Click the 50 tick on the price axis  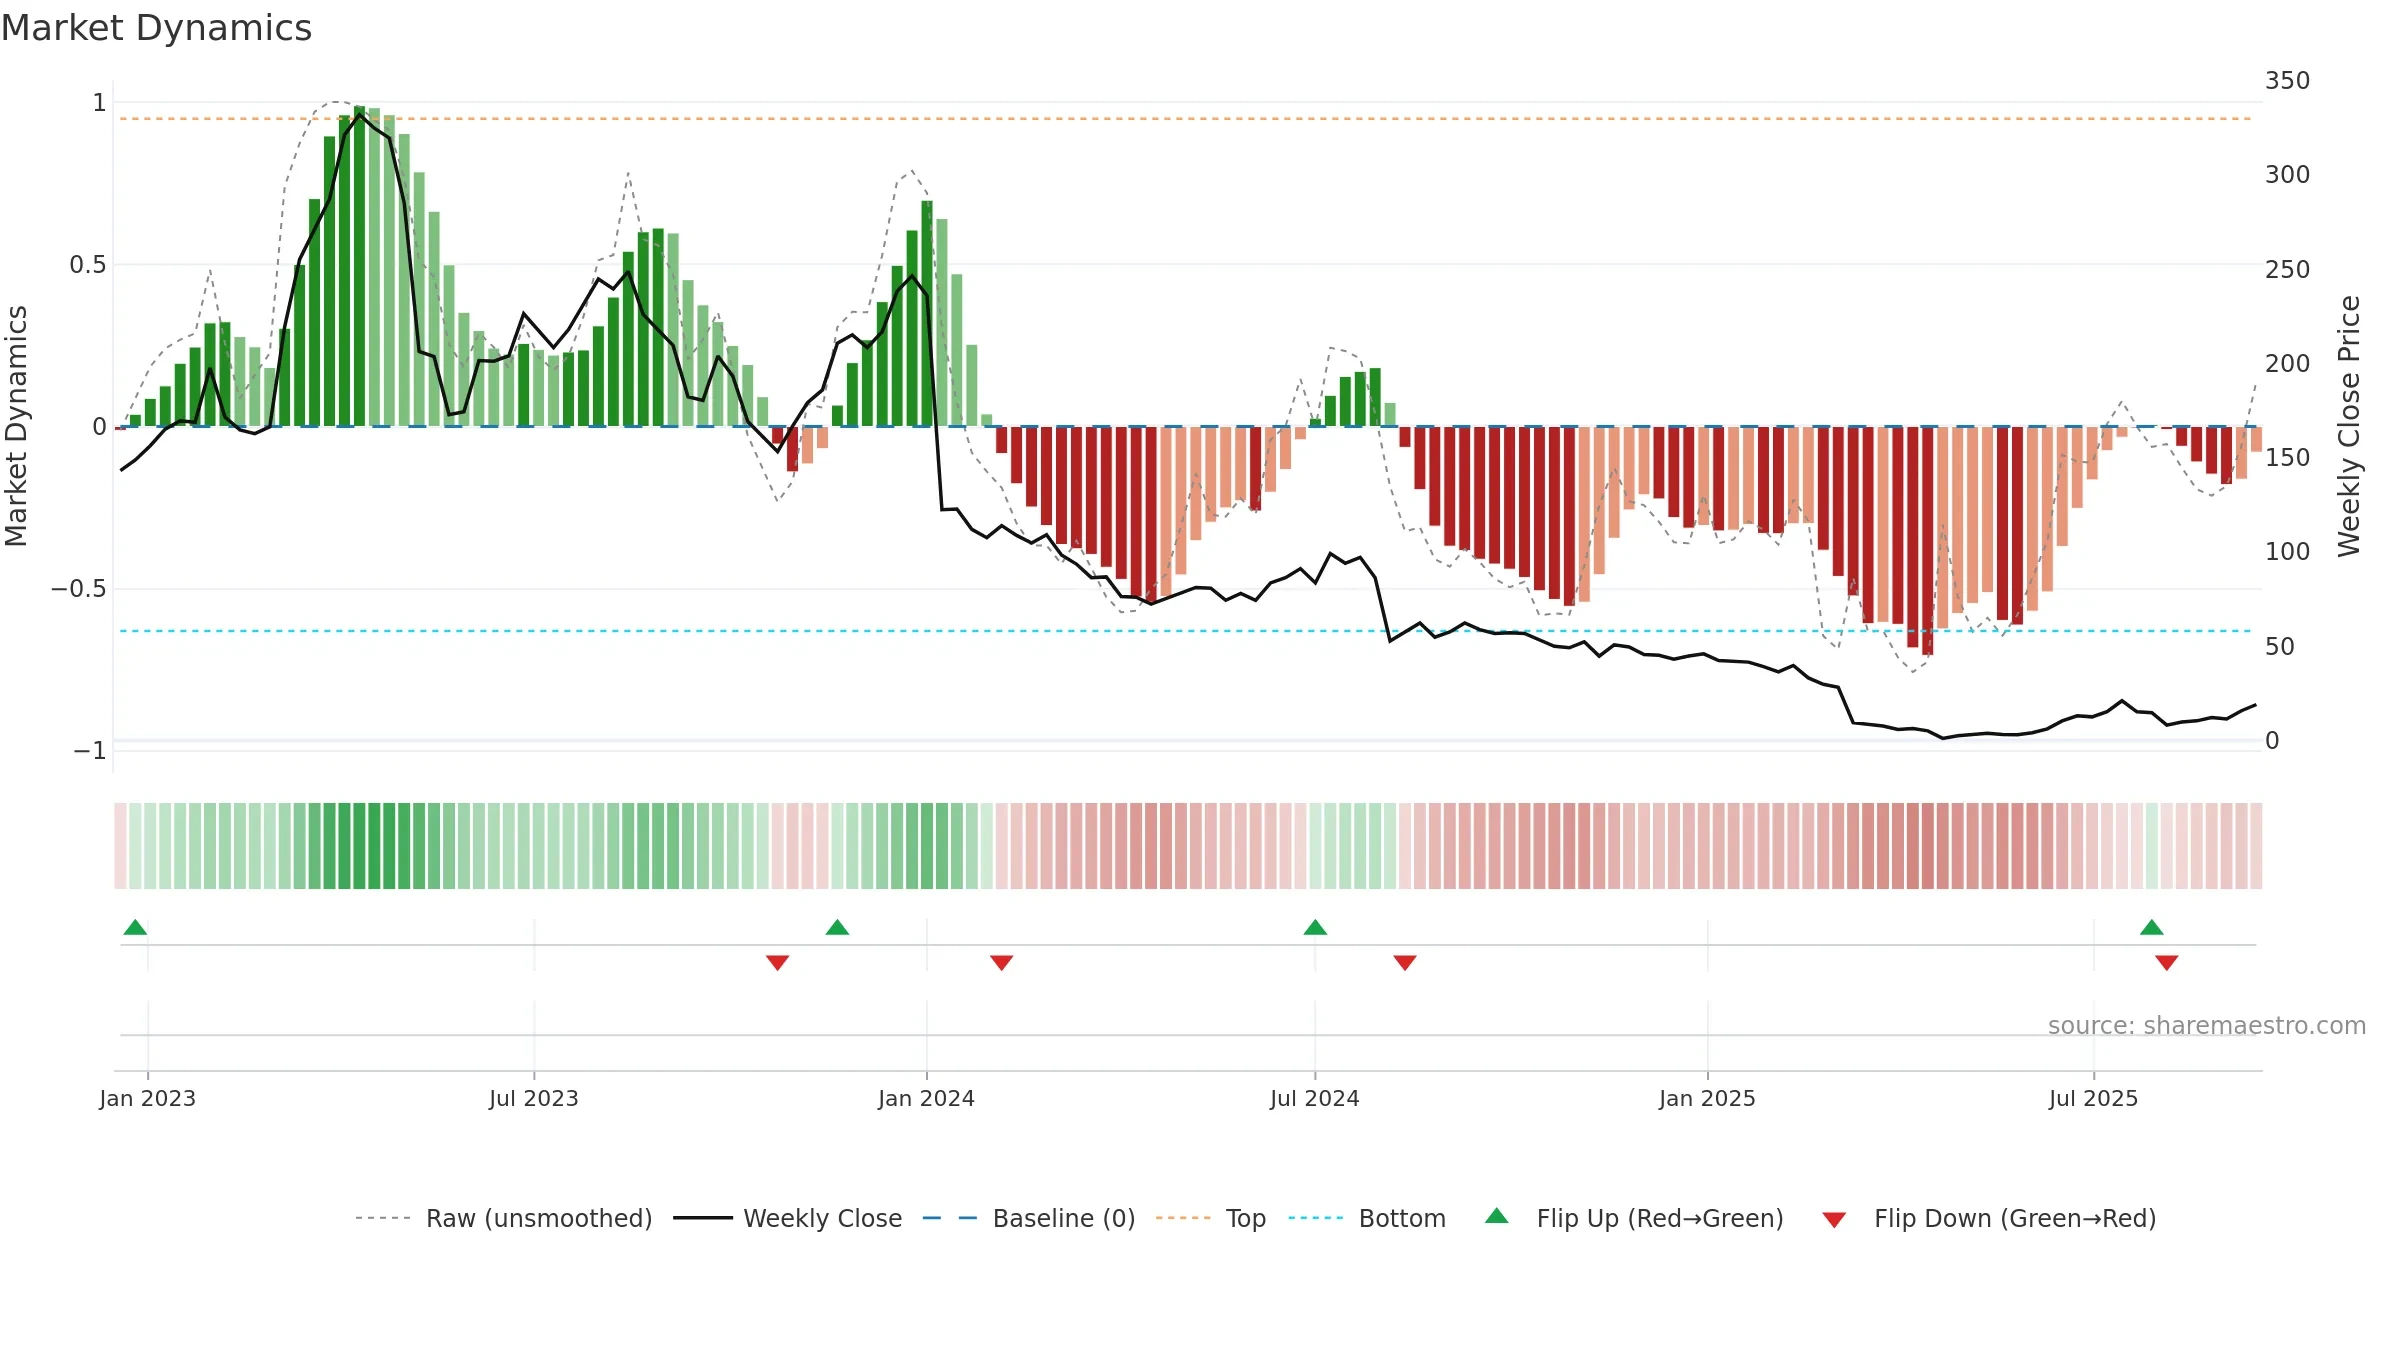click(x=2279, y=646)
